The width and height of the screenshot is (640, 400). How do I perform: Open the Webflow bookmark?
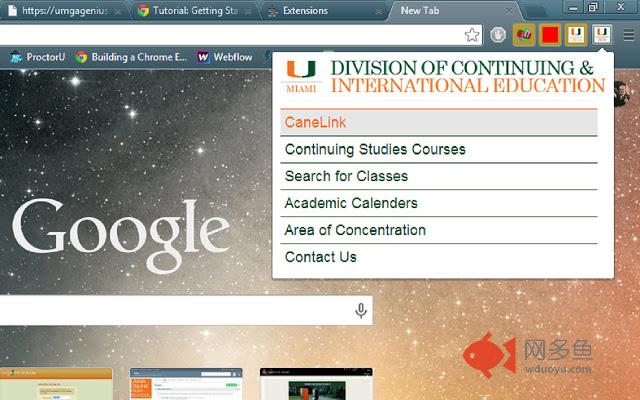[x=224, y=57]
